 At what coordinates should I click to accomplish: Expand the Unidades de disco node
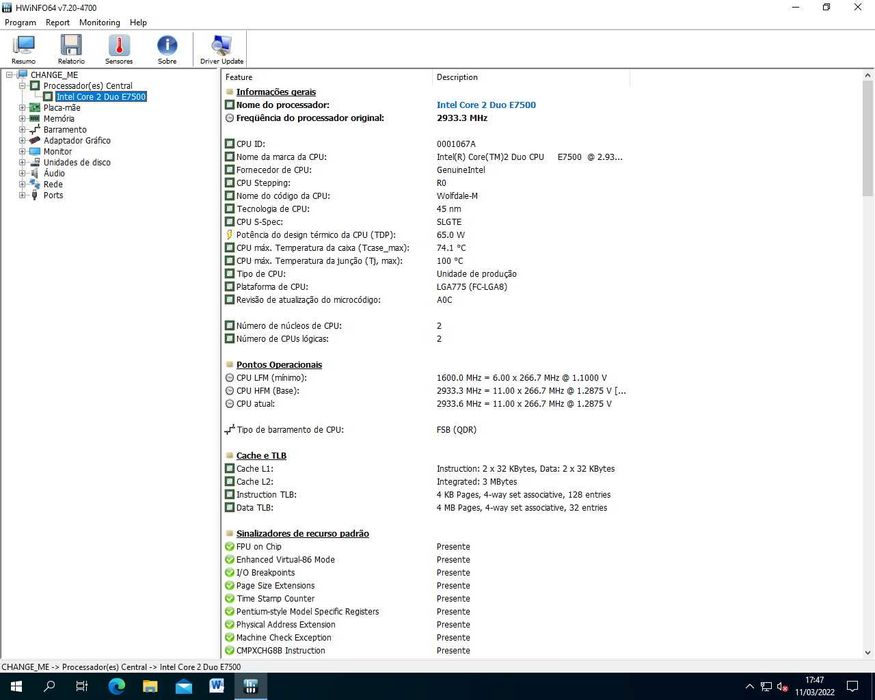pyautogui.click(x=22, y=162)
